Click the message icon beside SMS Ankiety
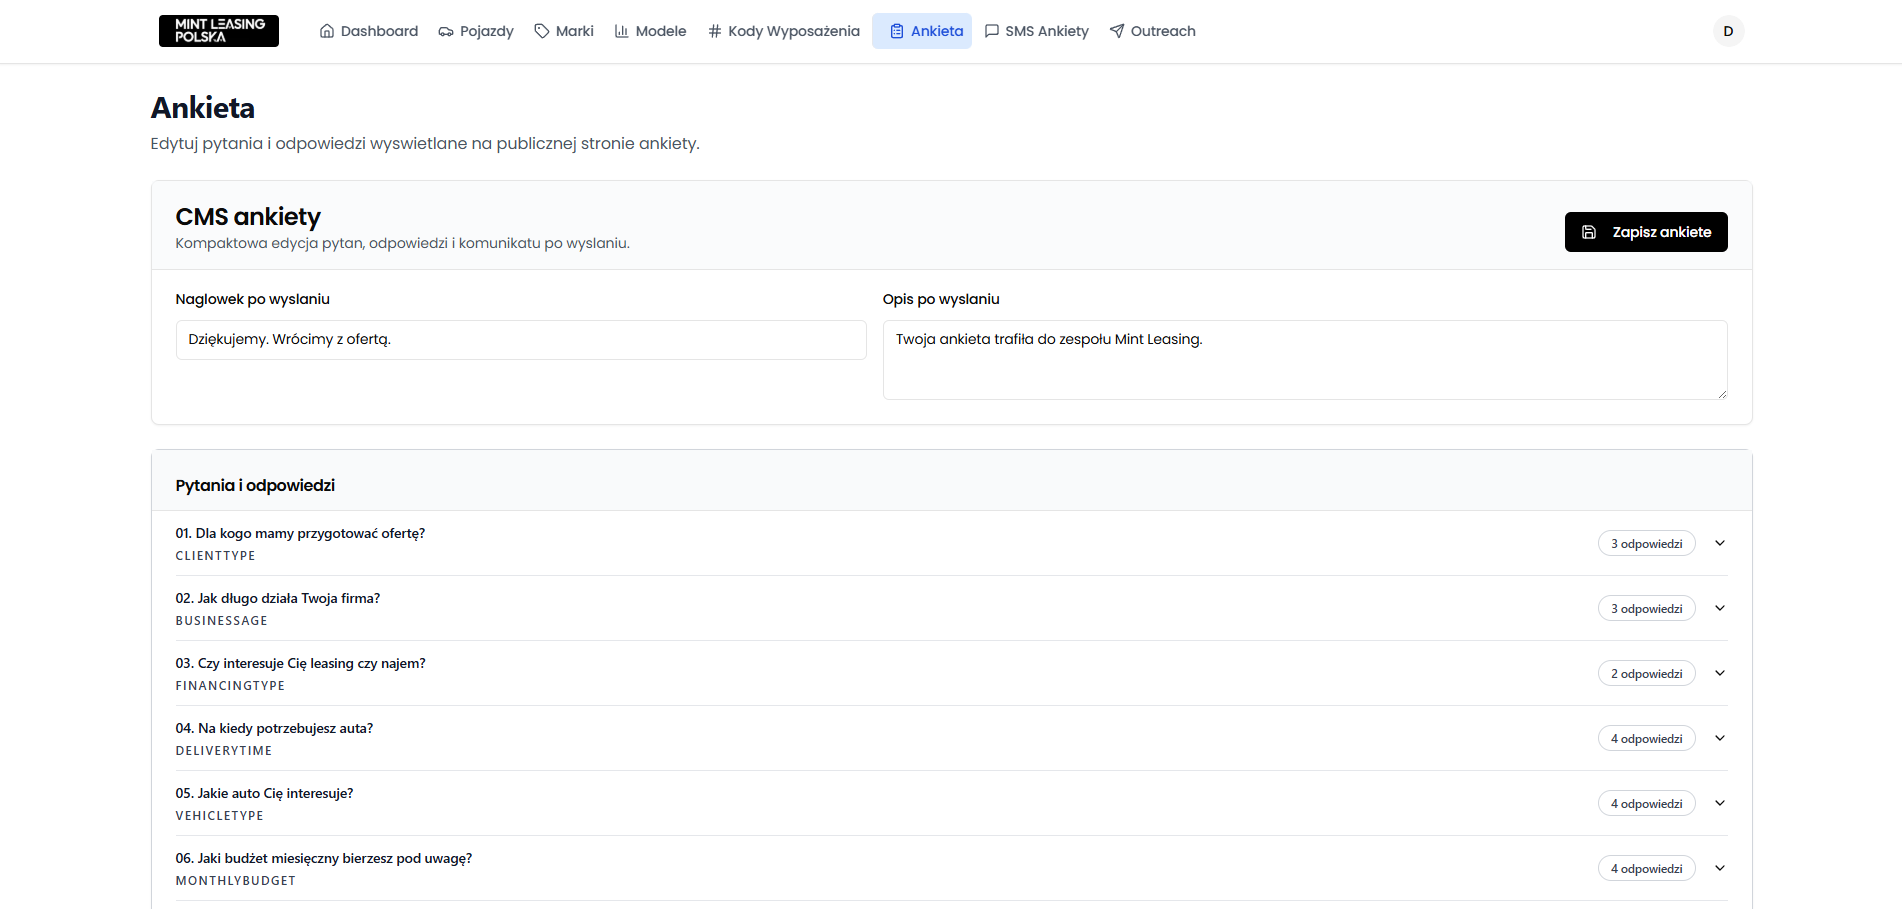This screenshot has width=1902, height=909. pyautogui.click(x=992, y=31)
